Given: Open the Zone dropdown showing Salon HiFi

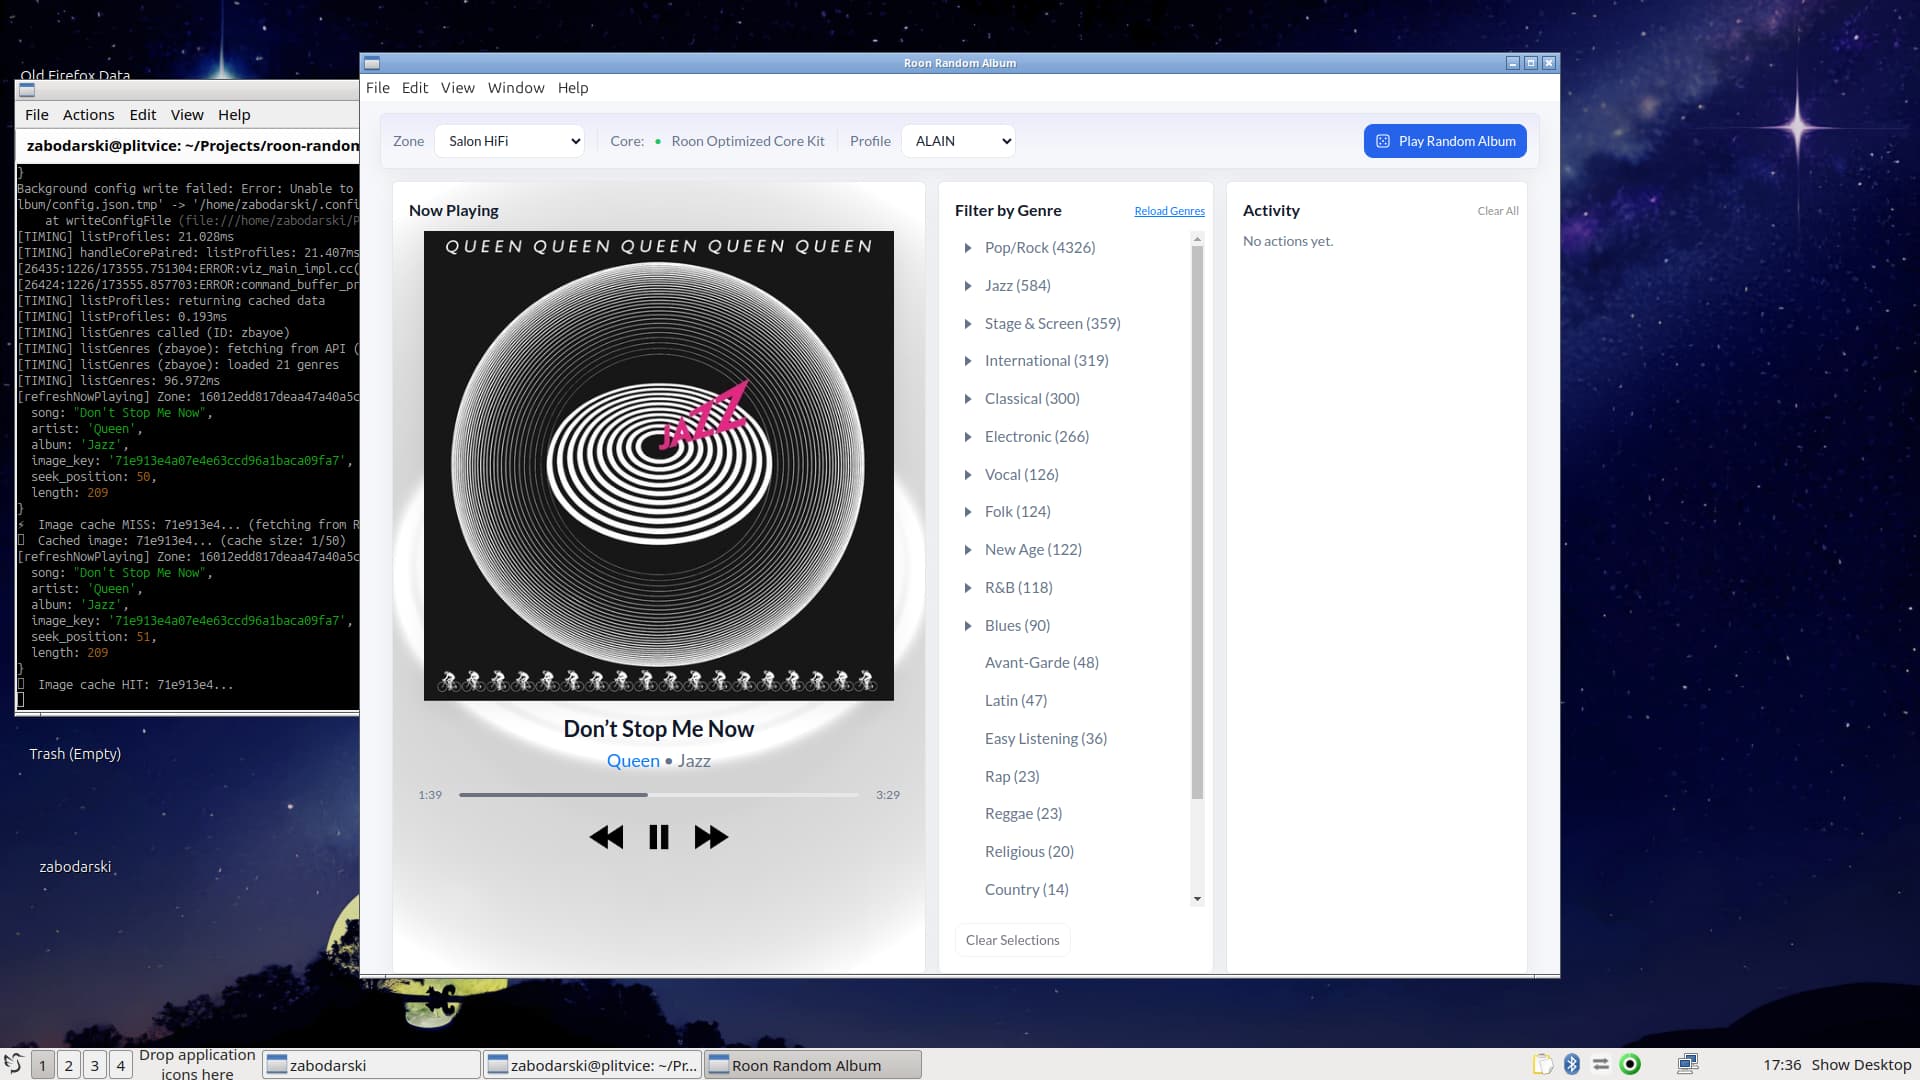Looking at the screenshot, I should (x=510, y=141).
